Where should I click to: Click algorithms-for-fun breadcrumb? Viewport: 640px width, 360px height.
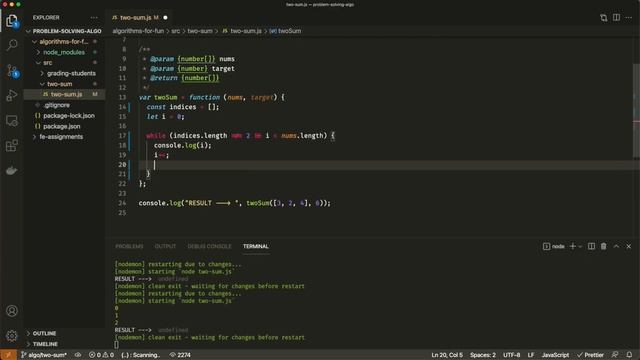coord(138,31)
